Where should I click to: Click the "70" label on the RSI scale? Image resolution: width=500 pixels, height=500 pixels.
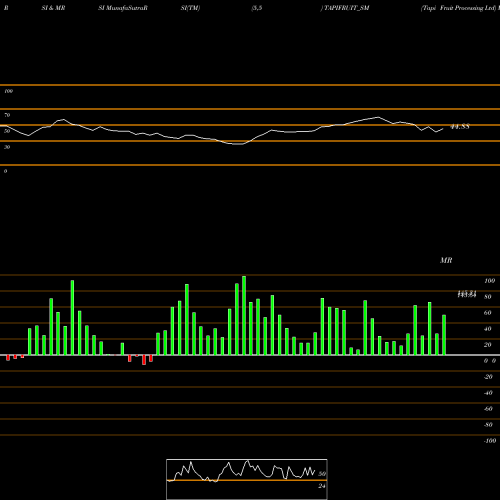pyautogui.click(x=7, y=115)
